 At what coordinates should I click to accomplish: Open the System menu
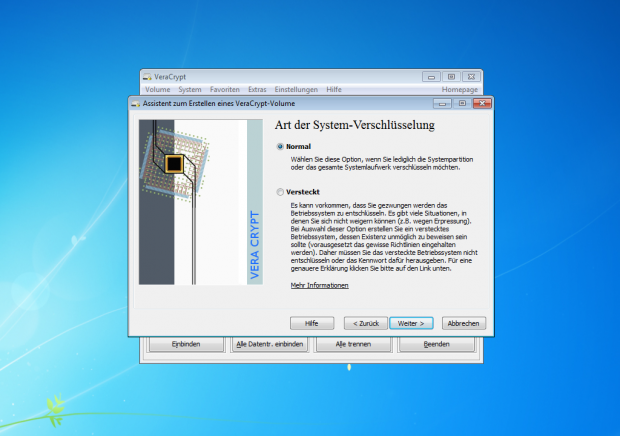point(189,89)
